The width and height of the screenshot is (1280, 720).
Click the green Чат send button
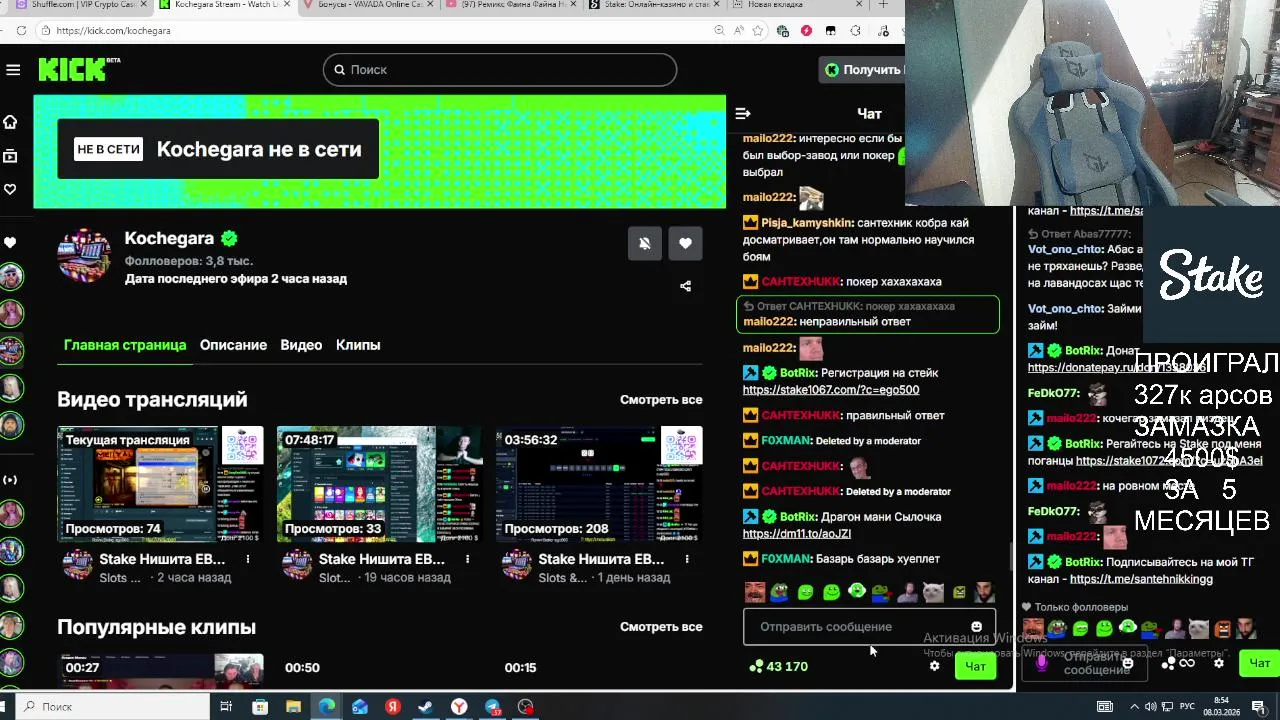[975, 666]
